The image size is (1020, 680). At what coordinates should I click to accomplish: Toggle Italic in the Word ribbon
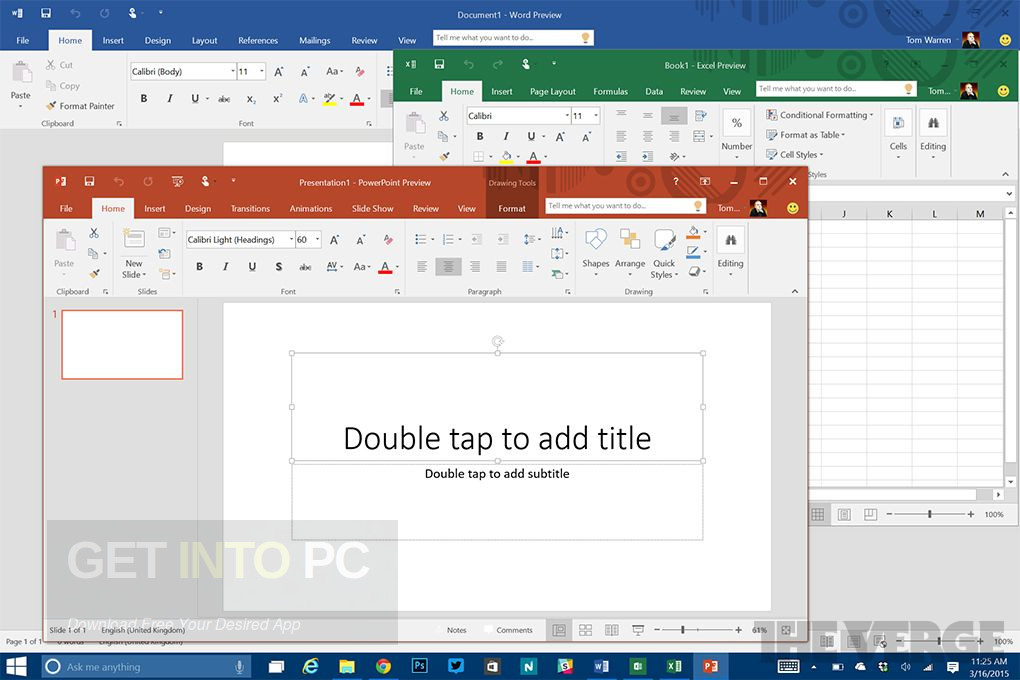[170, 98]
